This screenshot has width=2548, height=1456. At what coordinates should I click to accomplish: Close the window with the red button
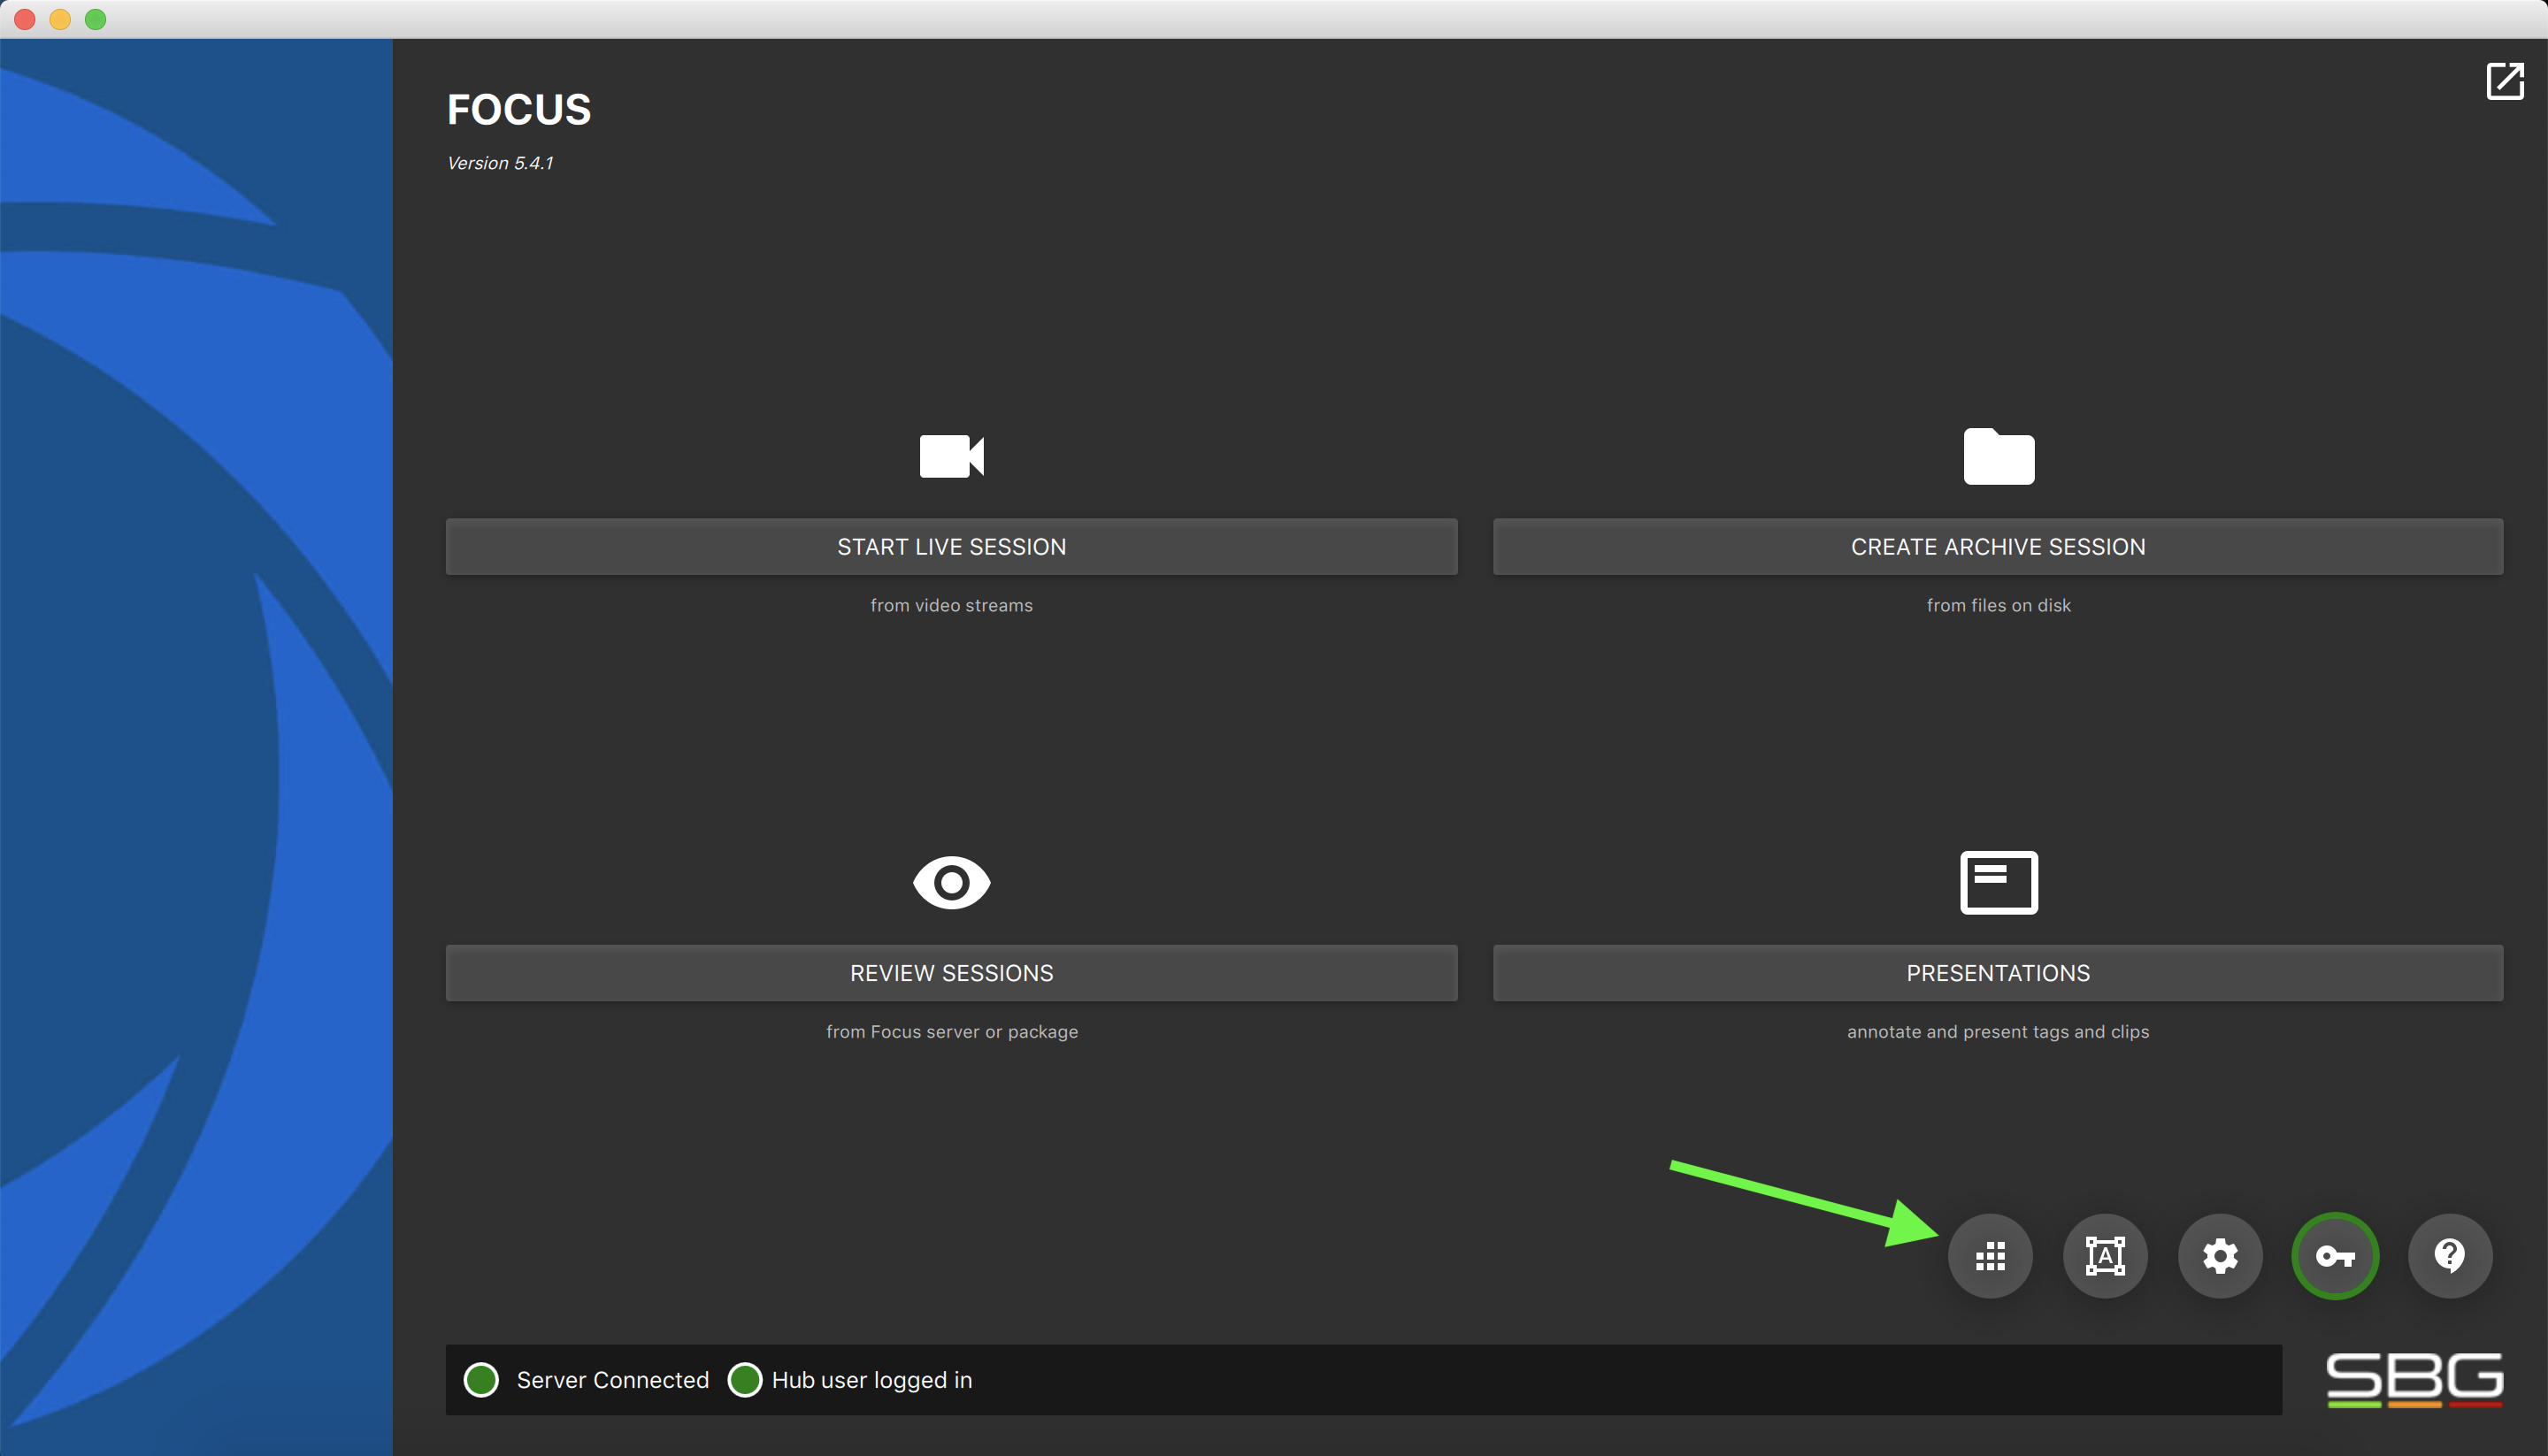pos(25,19)
